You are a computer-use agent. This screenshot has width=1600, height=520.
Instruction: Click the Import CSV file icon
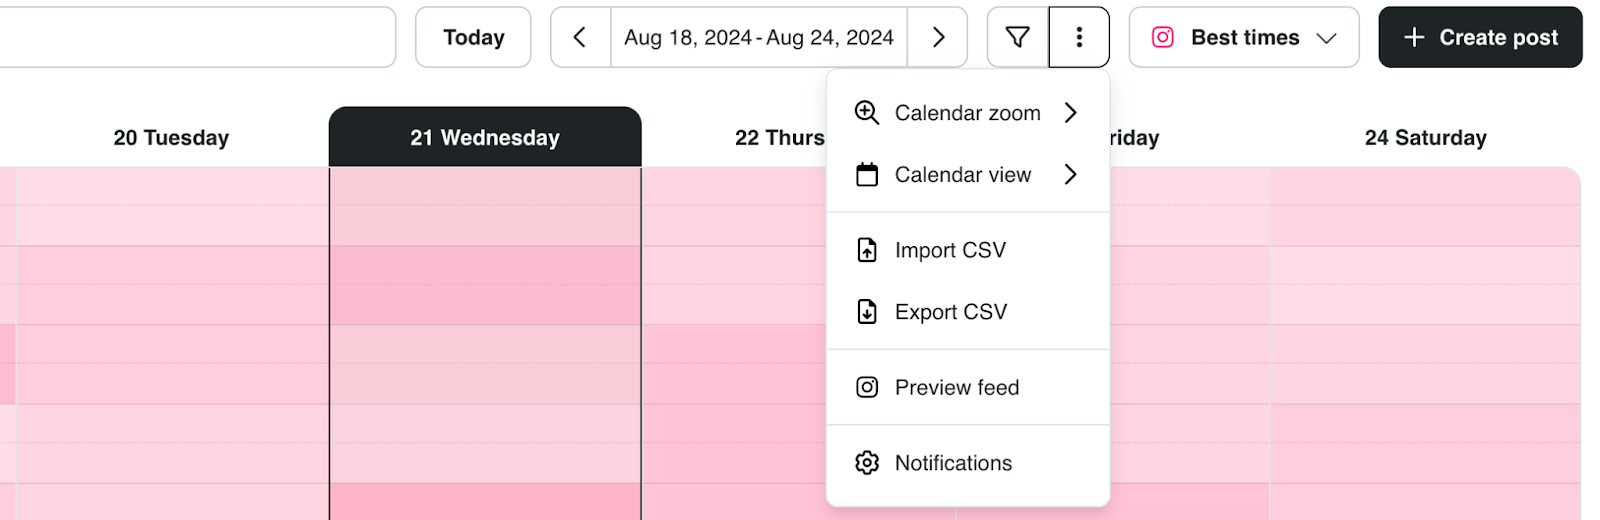[867, 250]
